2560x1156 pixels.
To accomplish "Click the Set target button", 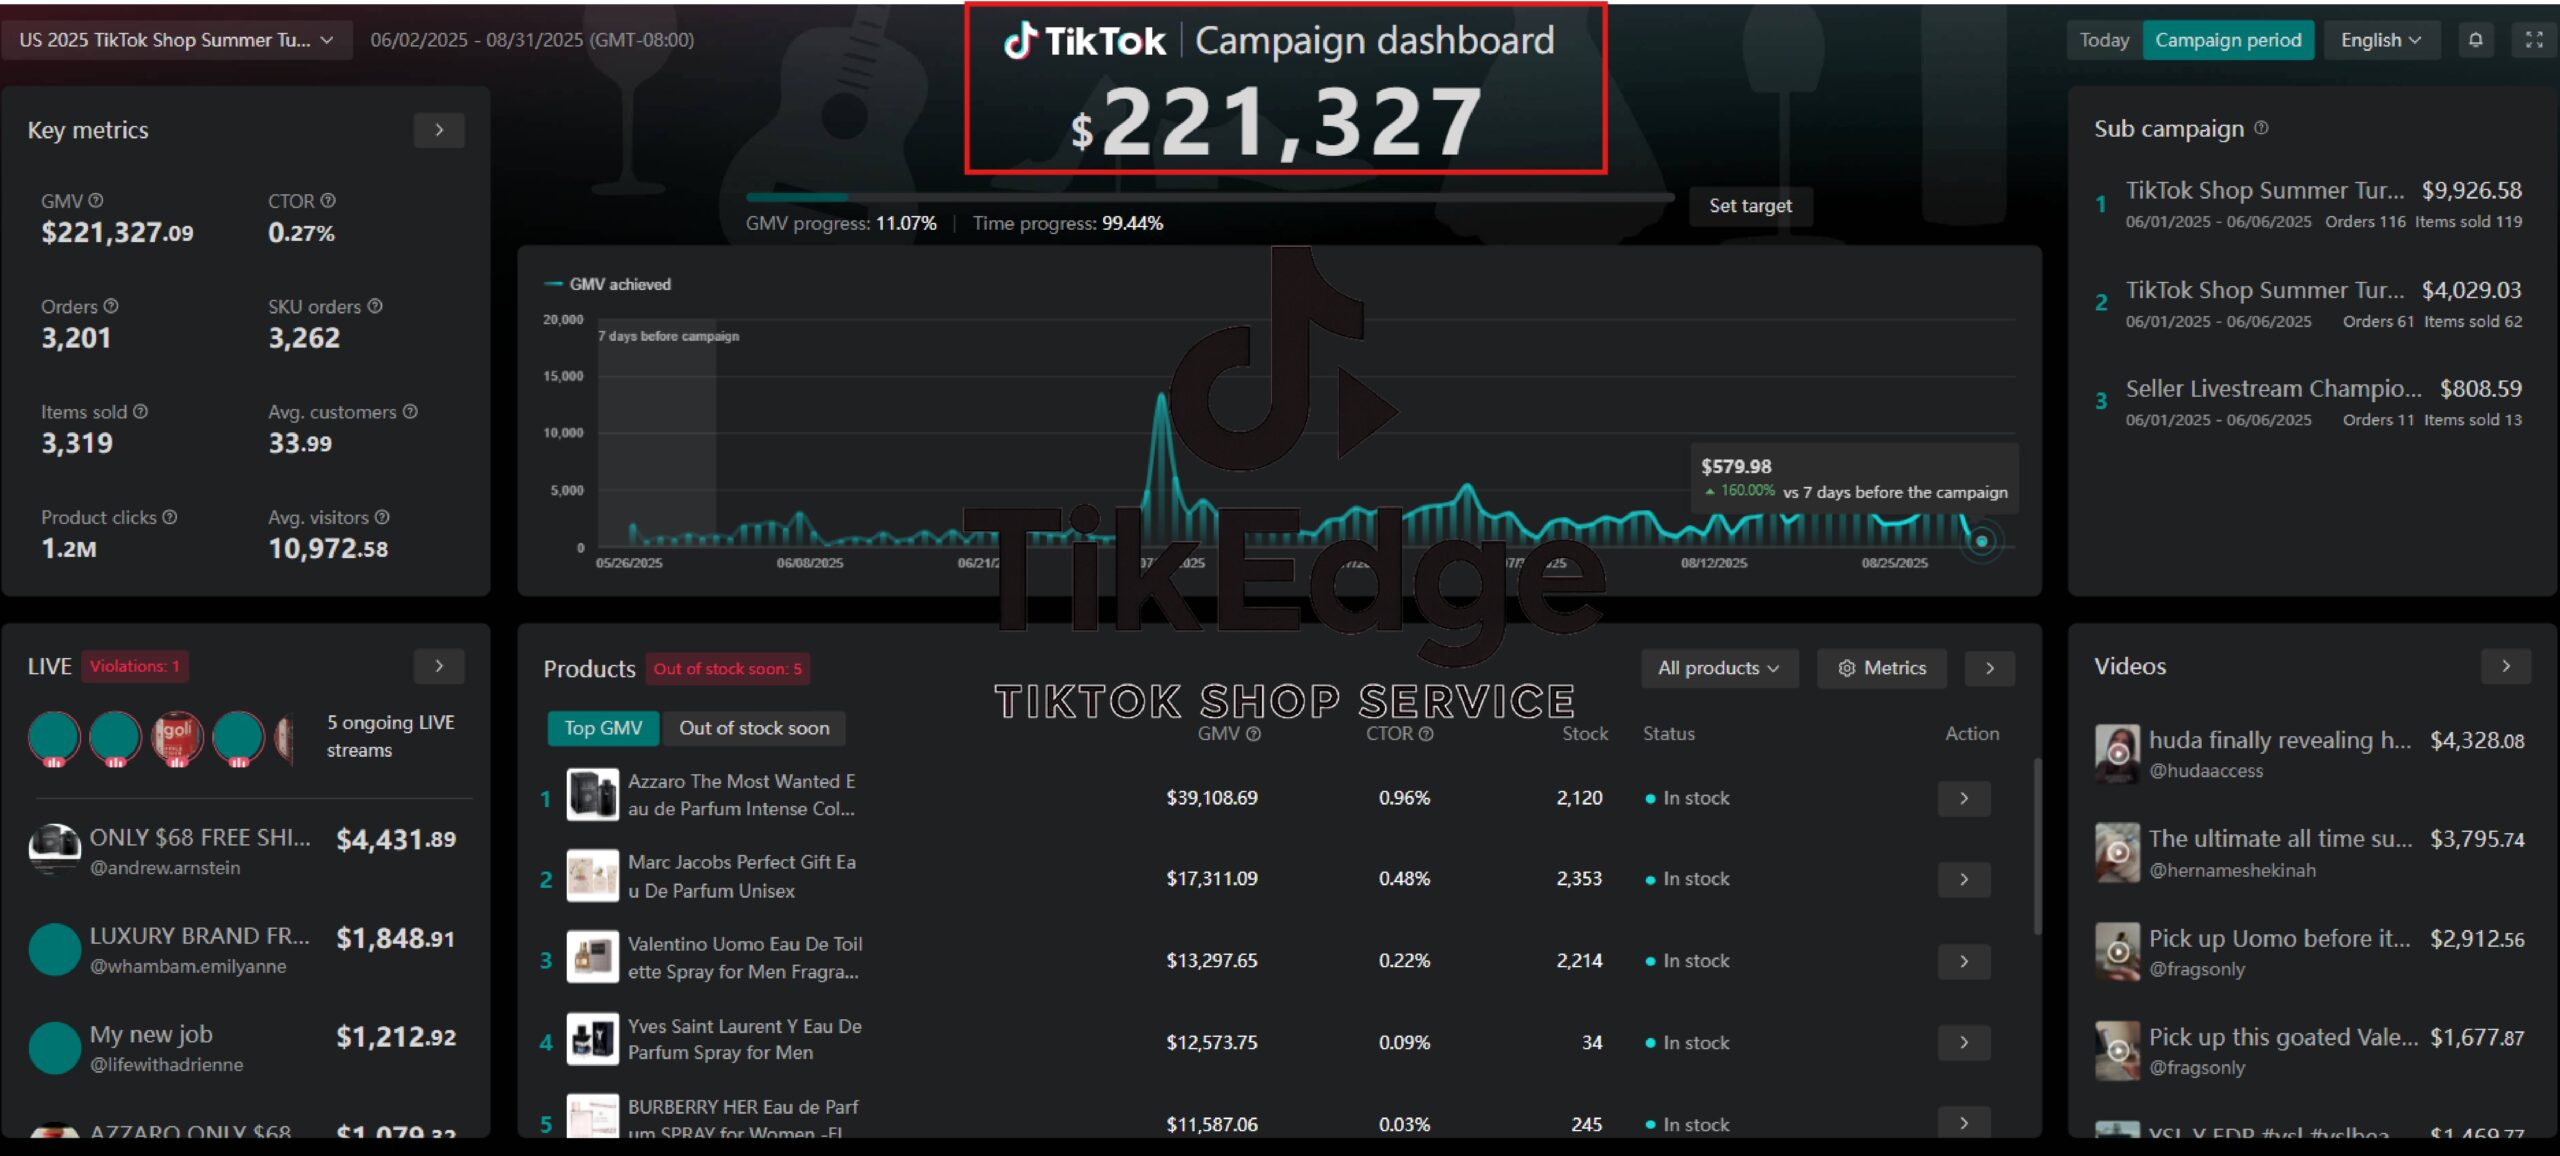I will [1750, 206].
